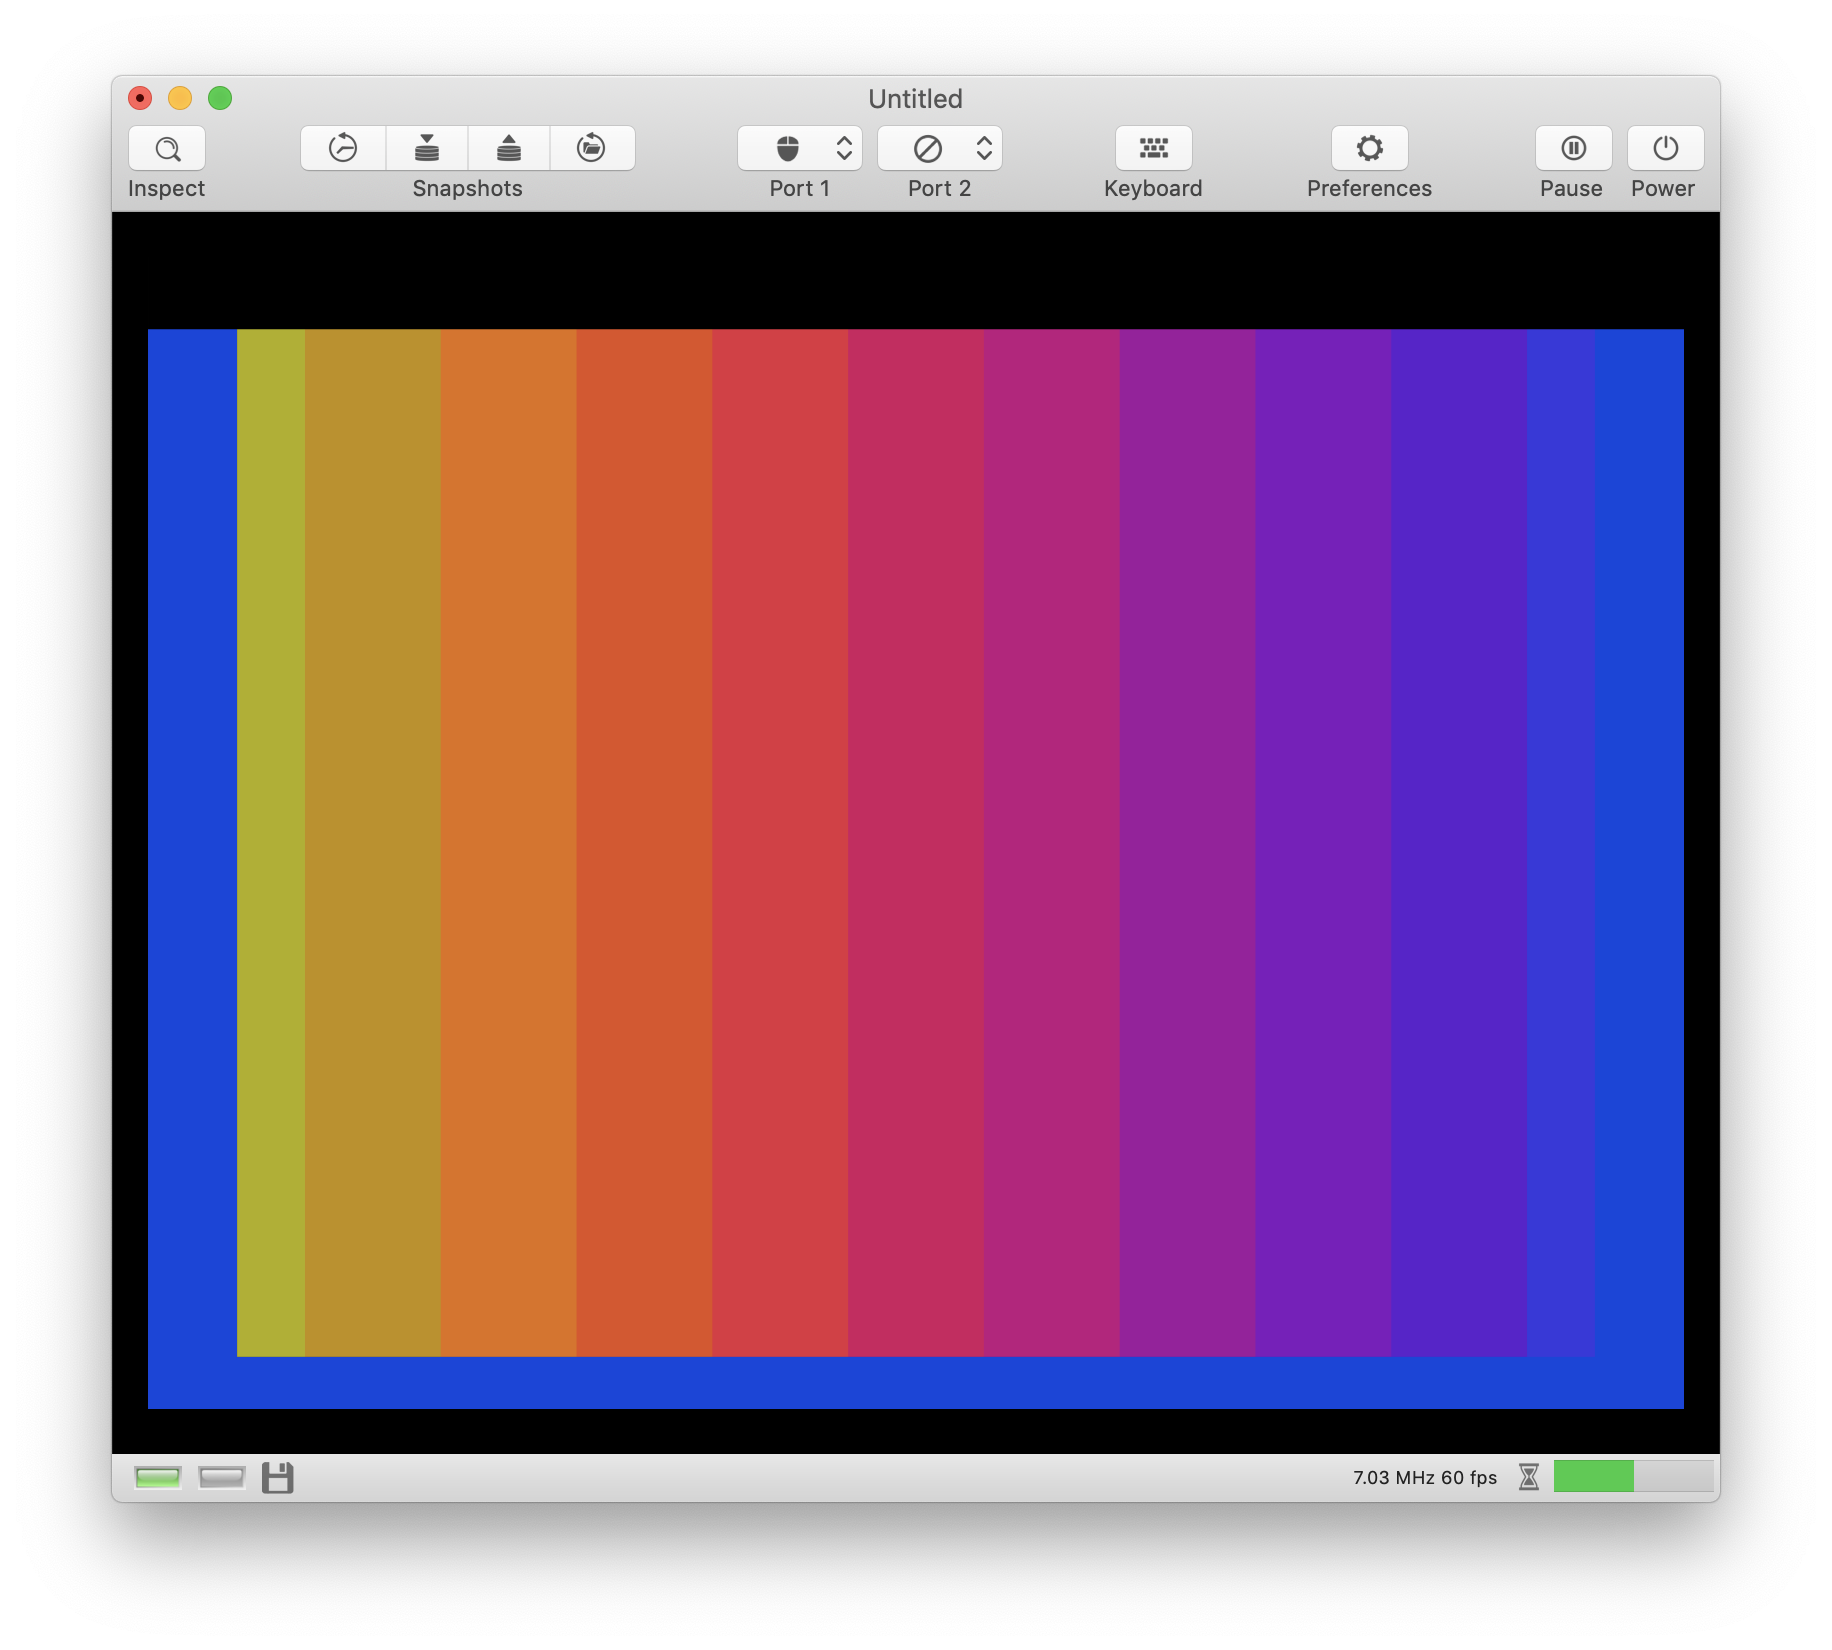Toggle the Power button
1832x1650 pixels.
pos(1666,148)
